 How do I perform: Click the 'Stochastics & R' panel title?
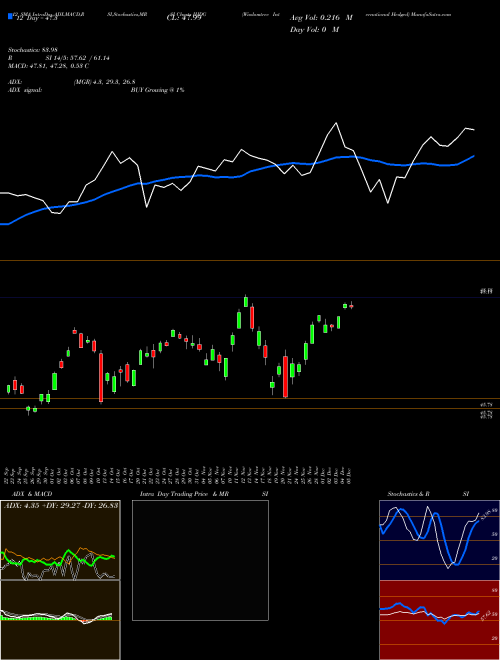(x=408, y=494)
